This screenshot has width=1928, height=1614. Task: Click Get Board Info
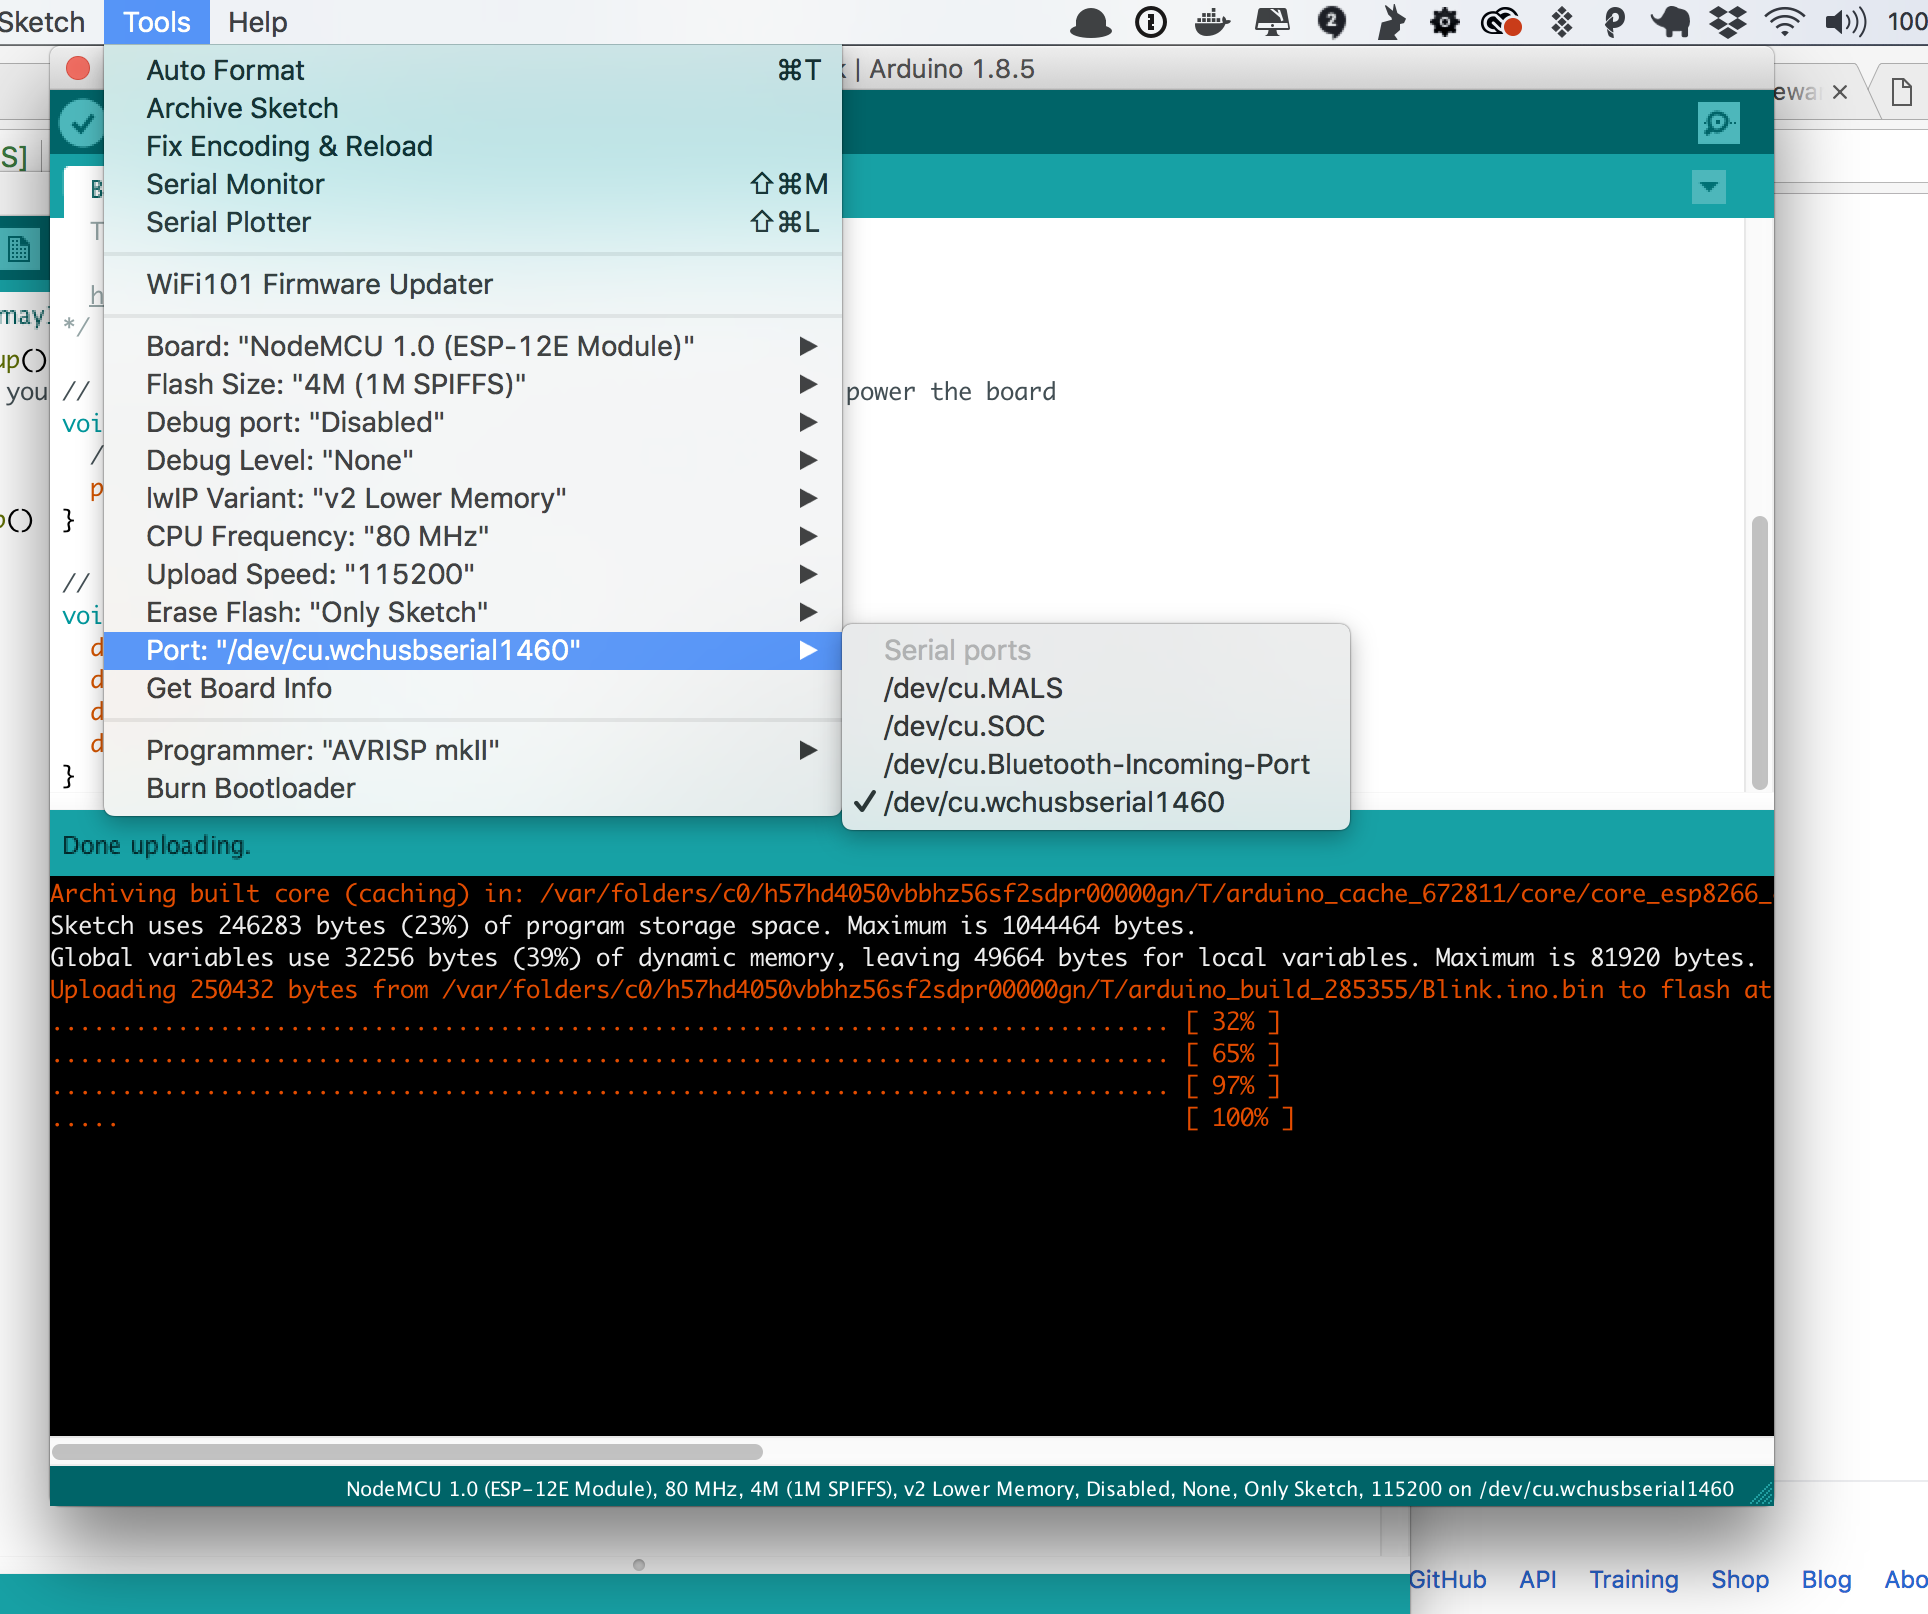[x=239, y=688]
